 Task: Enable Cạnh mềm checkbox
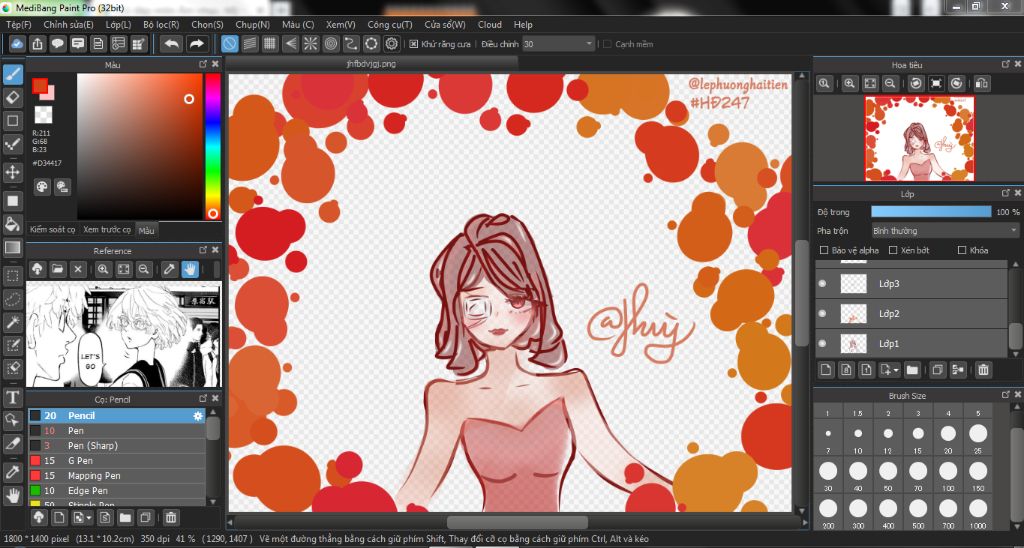(607, 44)
